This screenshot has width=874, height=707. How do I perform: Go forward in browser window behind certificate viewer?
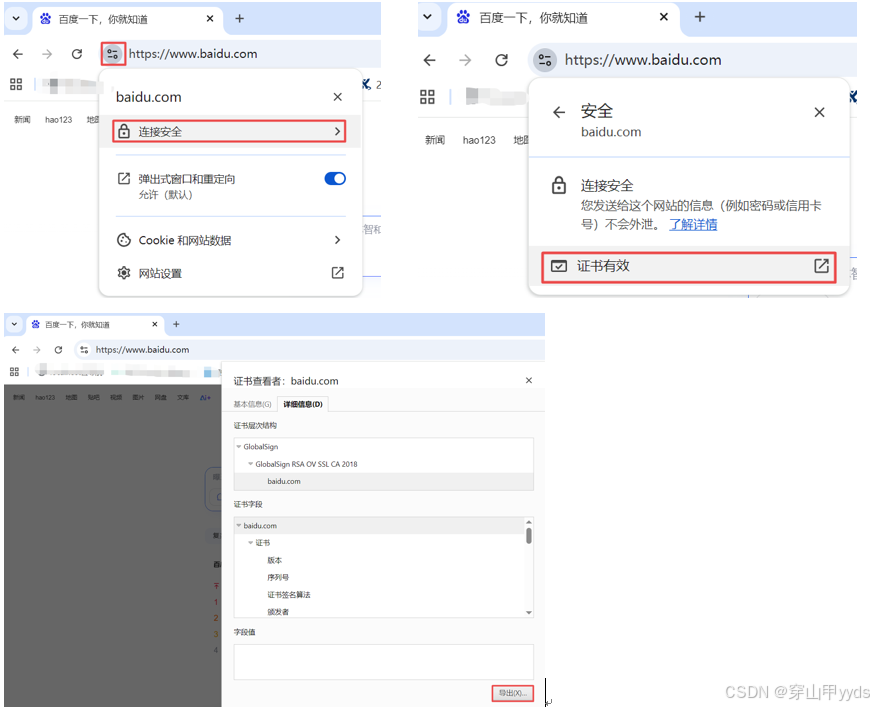point(37,350)
